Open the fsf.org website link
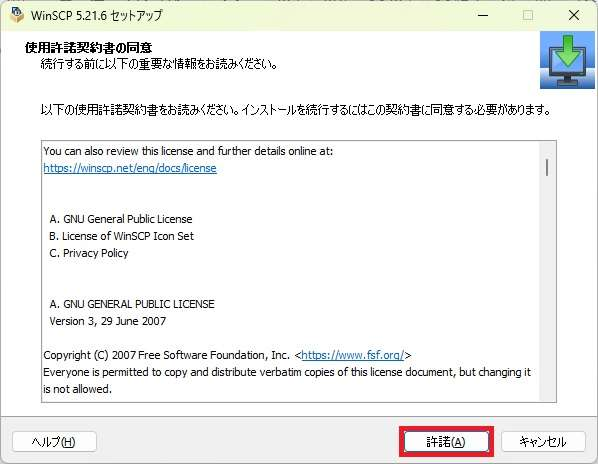 [352, 355]
